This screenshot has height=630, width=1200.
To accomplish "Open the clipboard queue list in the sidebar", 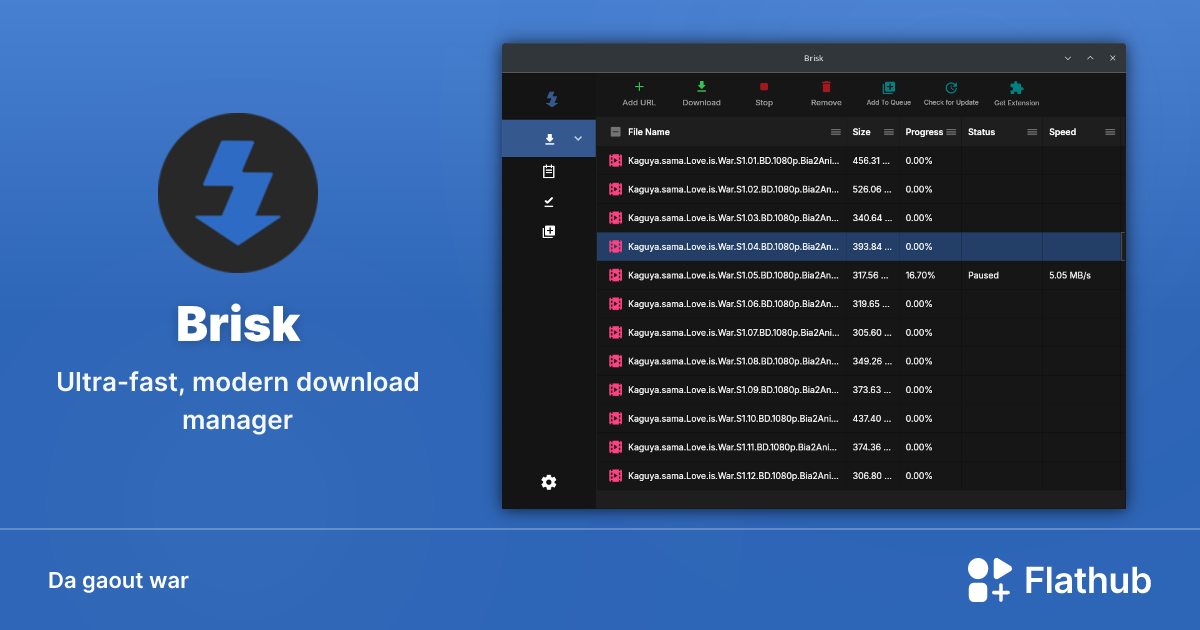I will click(548, 171).
